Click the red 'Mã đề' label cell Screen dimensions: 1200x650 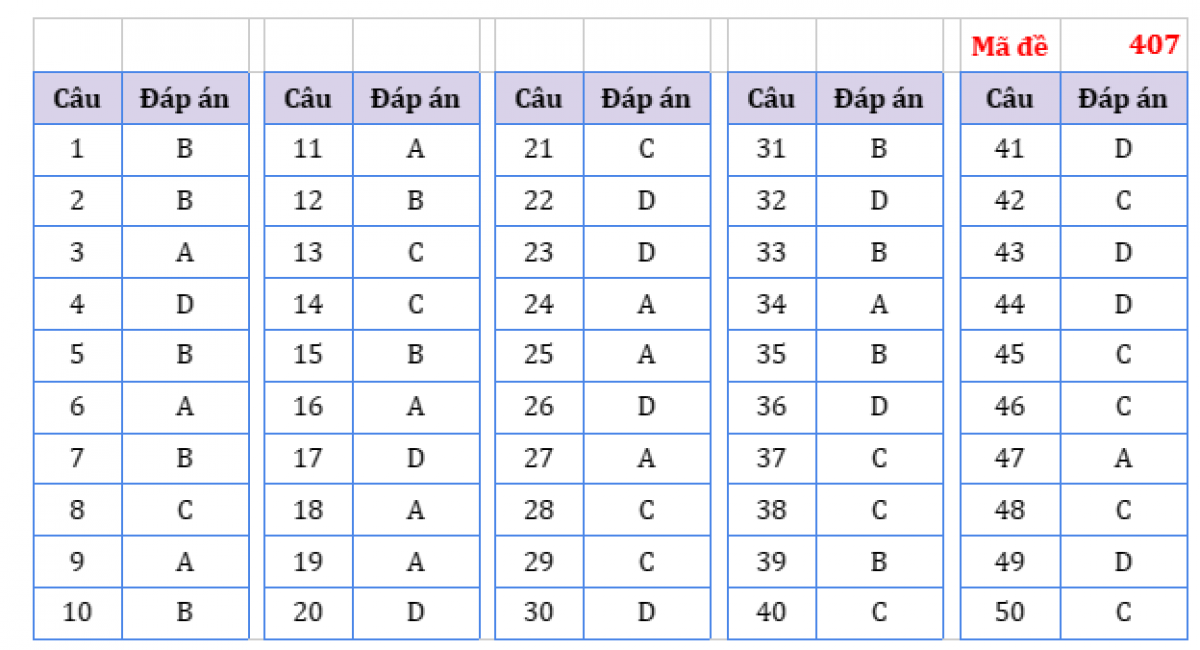click(x=1010, y=46)
